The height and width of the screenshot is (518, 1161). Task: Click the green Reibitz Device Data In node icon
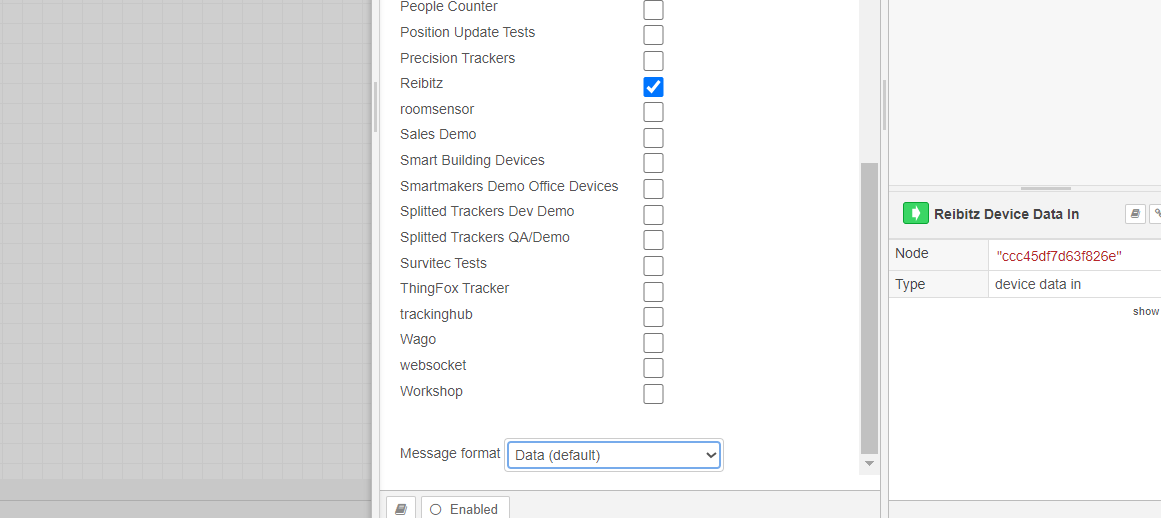click(x=915, y=213)
